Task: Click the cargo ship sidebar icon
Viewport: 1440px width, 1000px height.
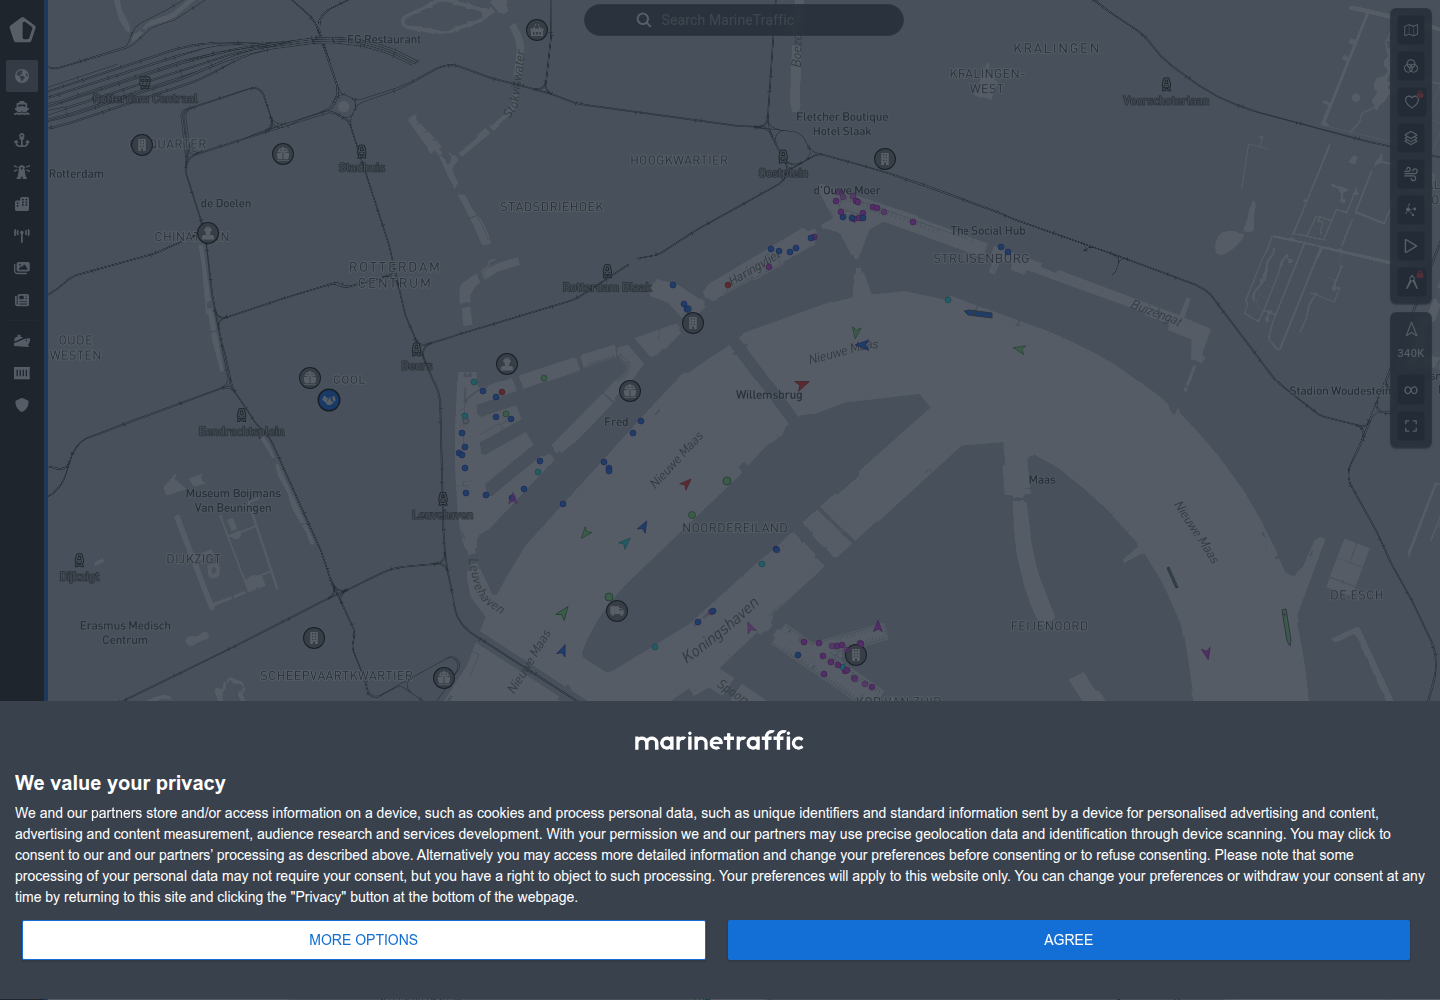Action: point(22,341)
